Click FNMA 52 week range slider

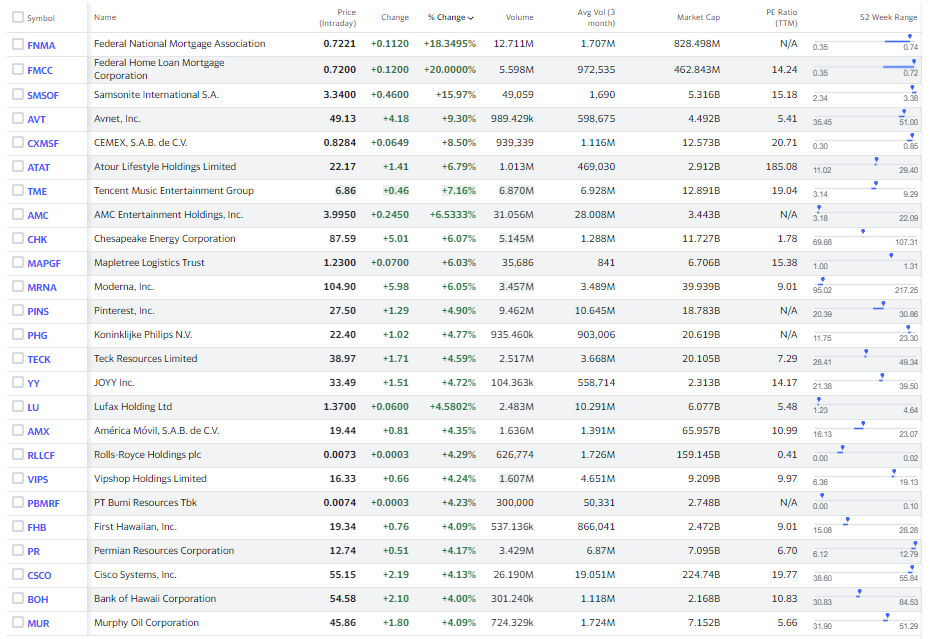point(865,41)
